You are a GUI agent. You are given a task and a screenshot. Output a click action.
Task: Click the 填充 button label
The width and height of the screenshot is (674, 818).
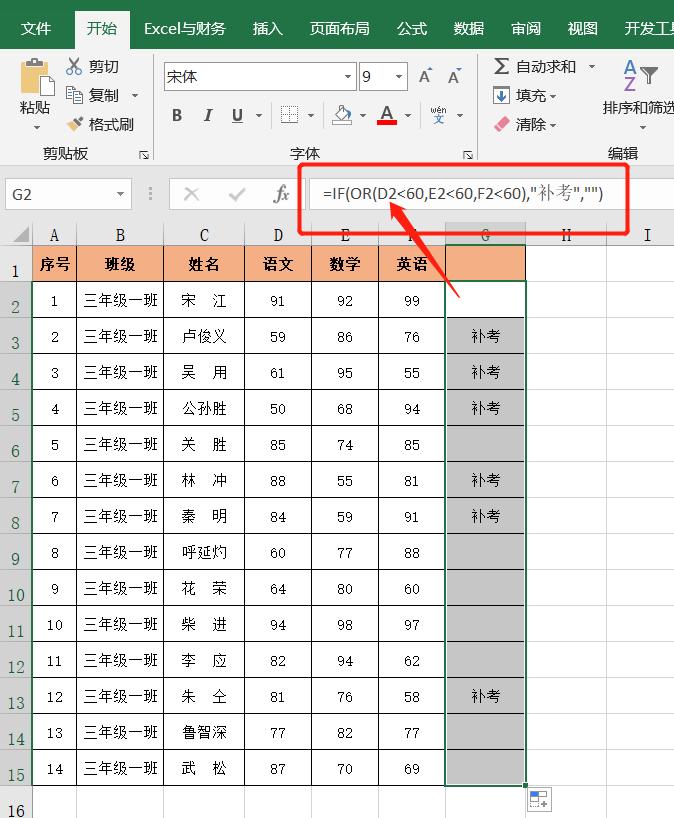pos(531,95)
